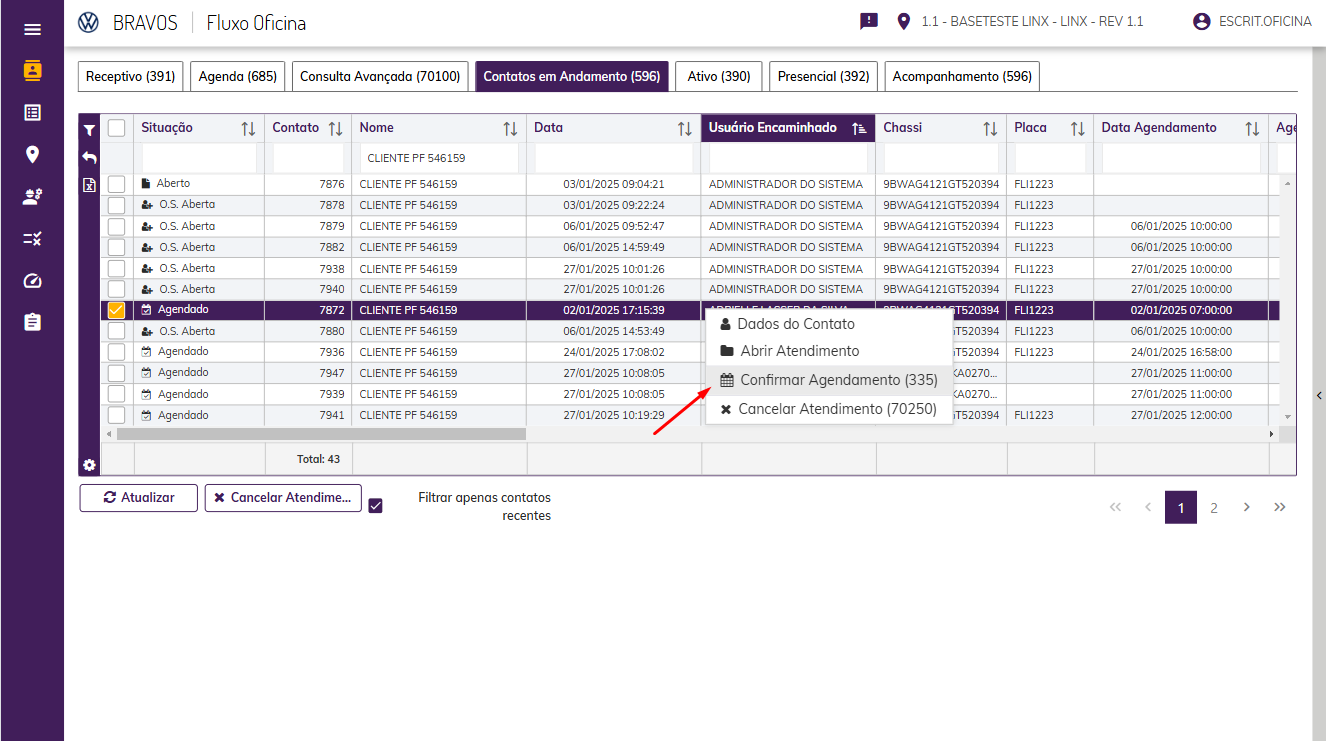Open the list view icon in the sidebar
This screenshot has width=1326, height=741.
point(32,113)
